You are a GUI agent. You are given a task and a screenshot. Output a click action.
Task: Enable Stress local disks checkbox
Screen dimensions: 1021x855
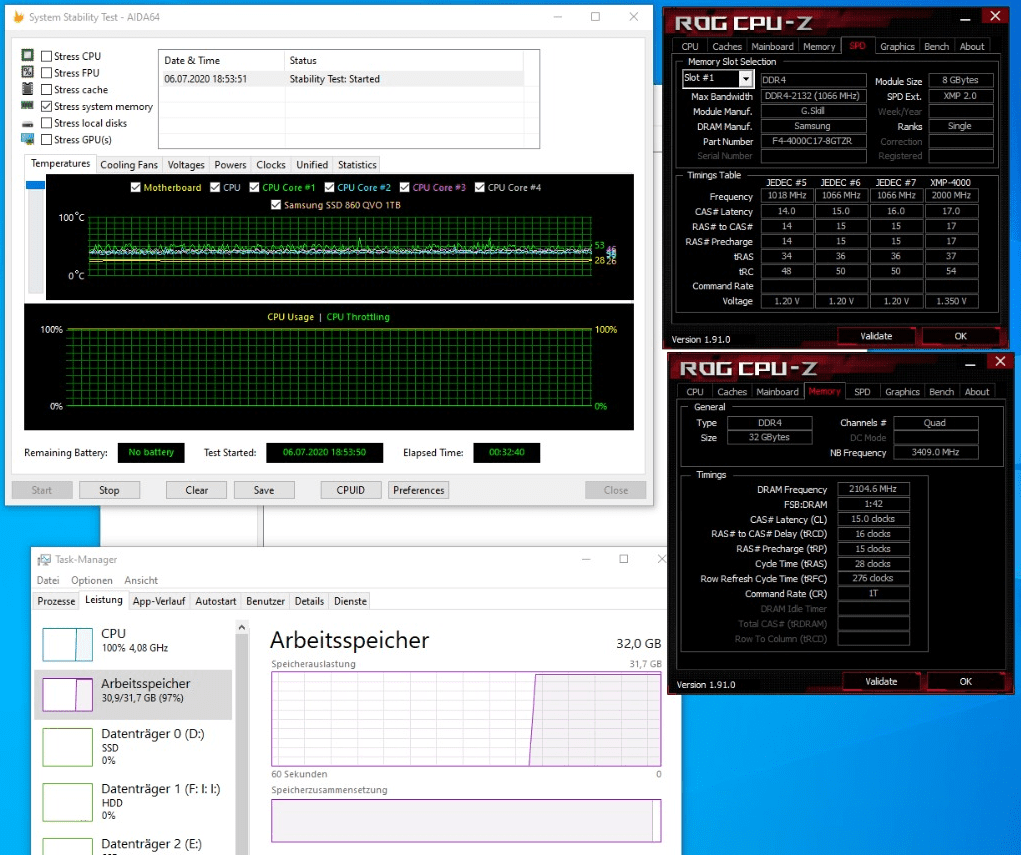point(46,122)
